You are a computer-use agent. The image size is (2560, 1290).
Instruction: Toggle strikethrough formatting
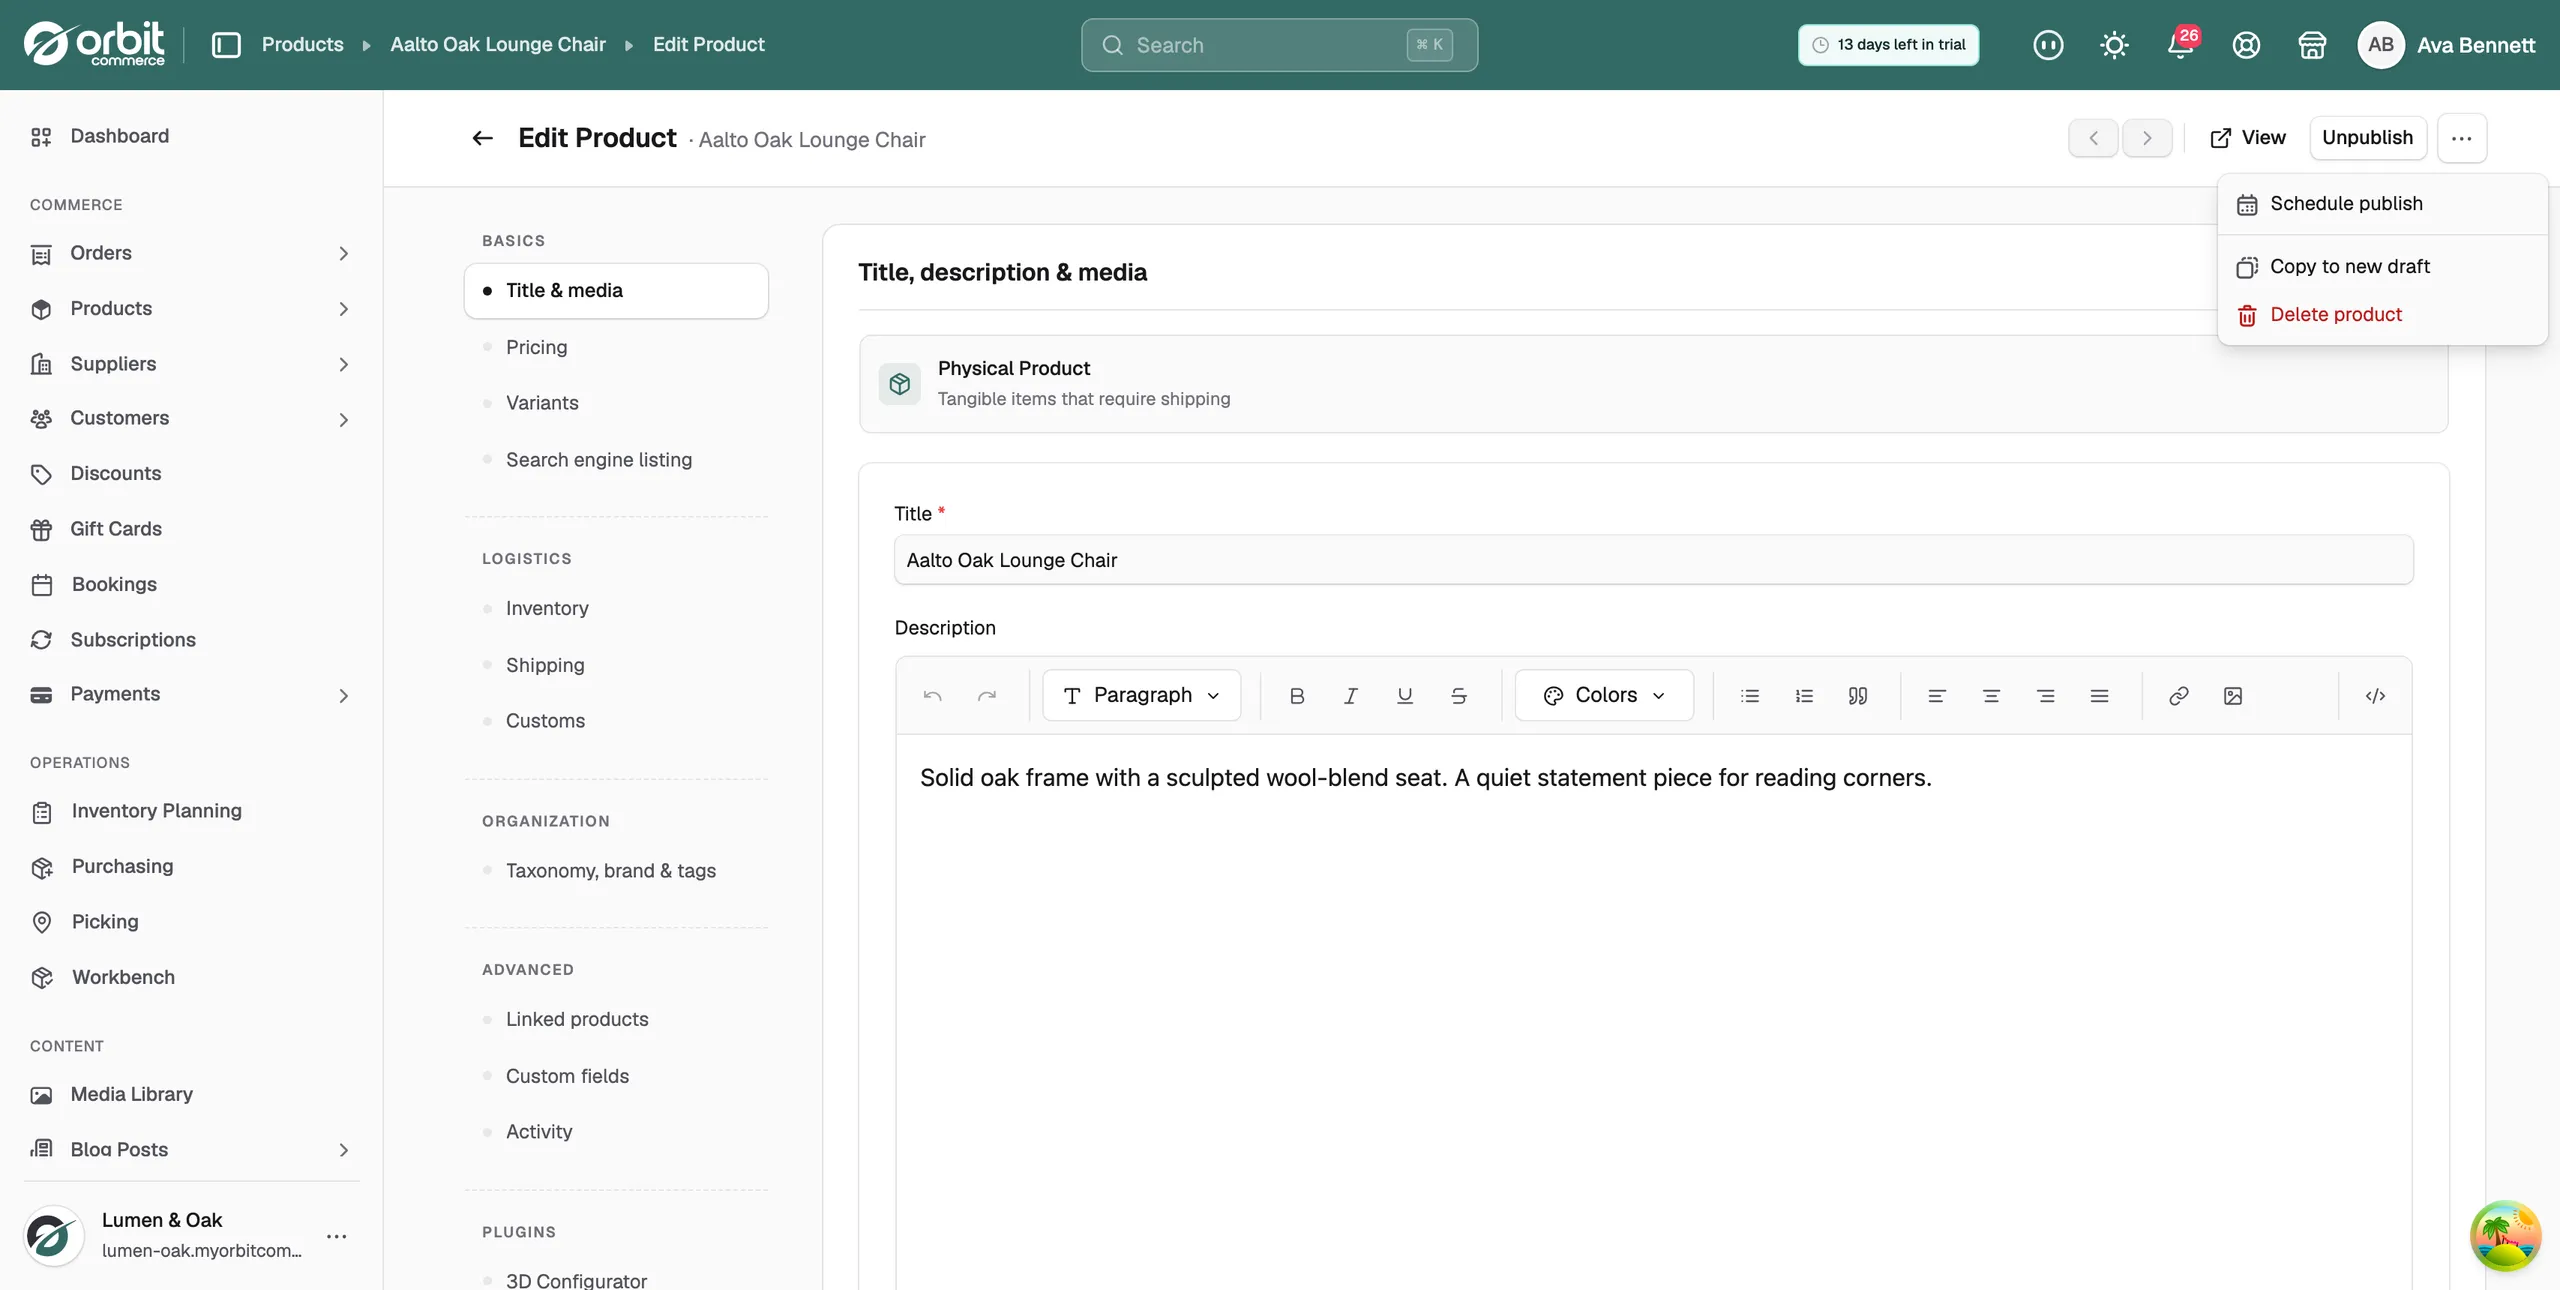1459,696
